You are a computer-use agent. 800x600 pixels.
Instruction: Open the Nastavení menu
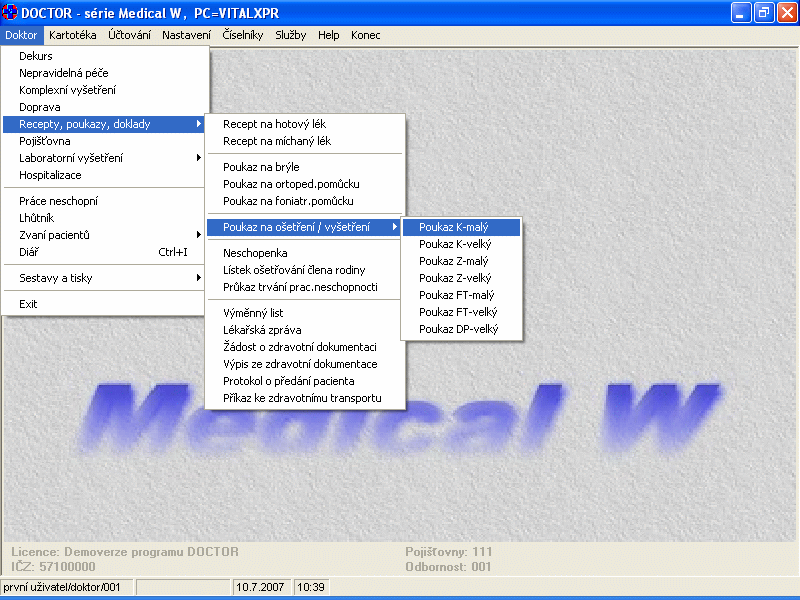[186, 35]
